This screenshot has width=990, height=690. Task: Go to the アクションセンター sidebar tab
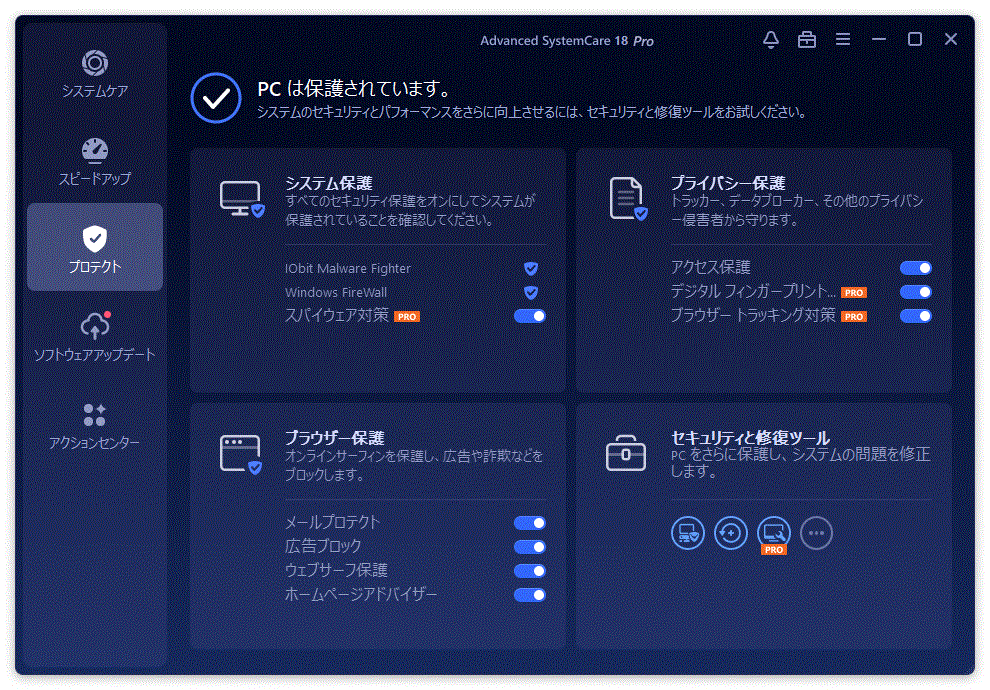click(95, 425)
